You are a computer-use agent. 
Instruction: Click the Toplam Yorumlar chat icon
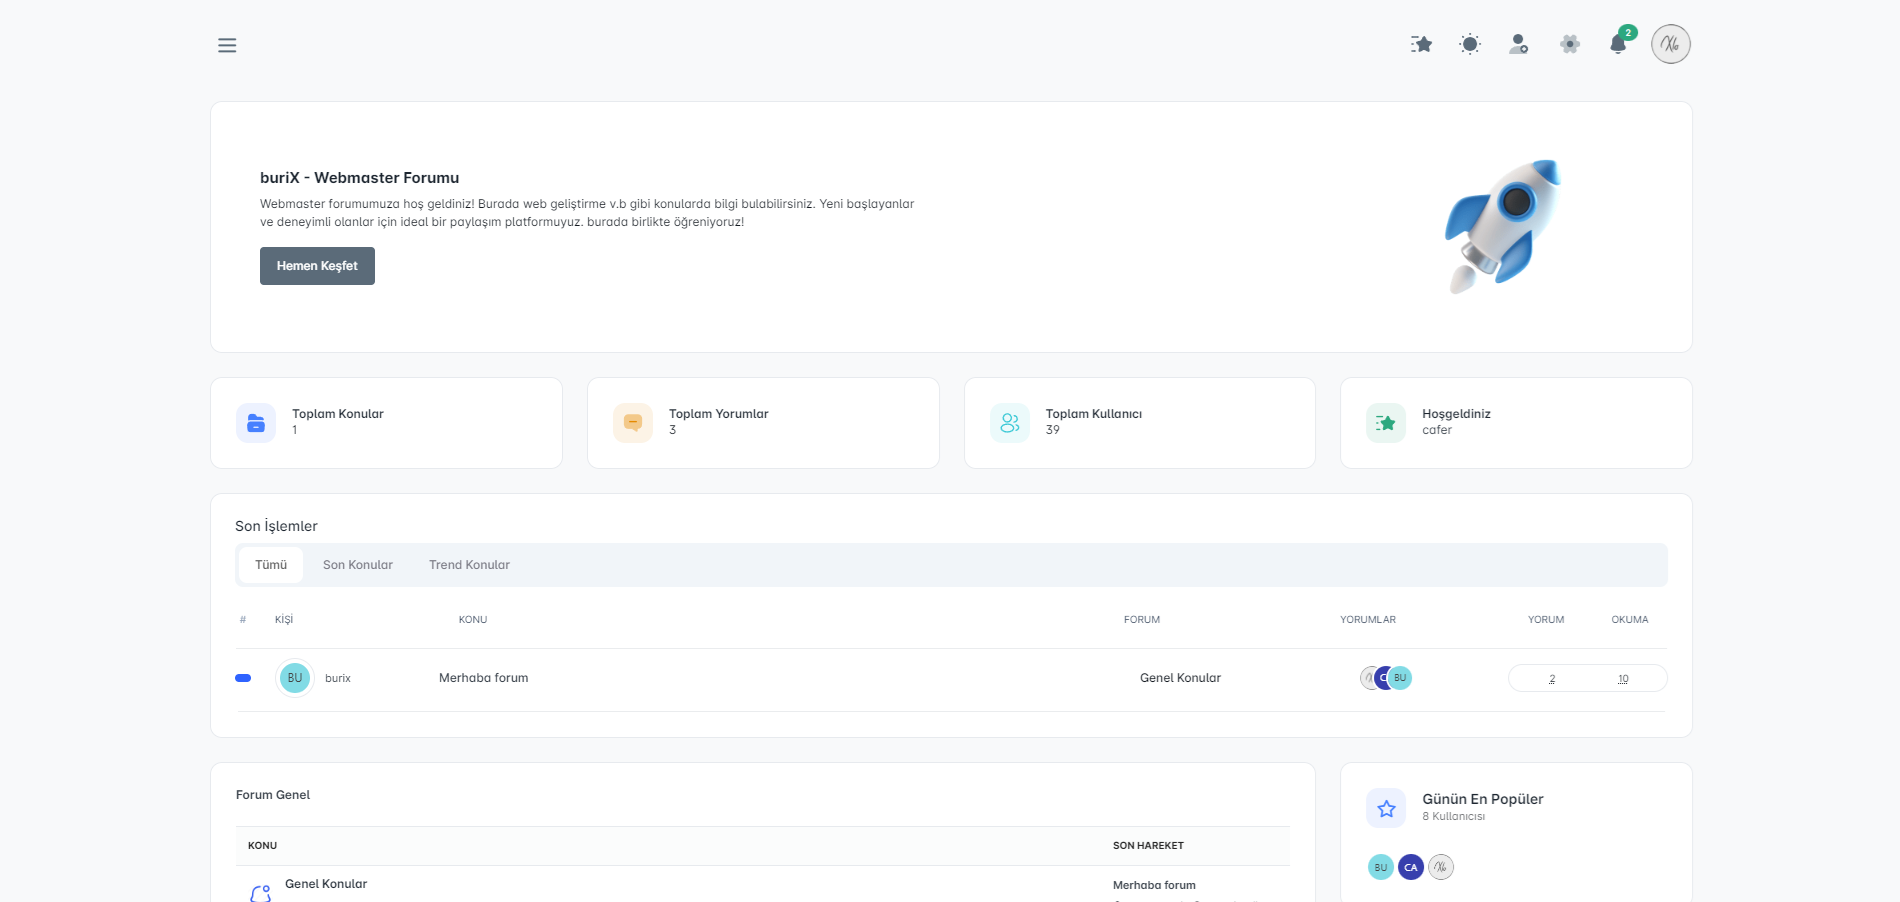point(633,423)
